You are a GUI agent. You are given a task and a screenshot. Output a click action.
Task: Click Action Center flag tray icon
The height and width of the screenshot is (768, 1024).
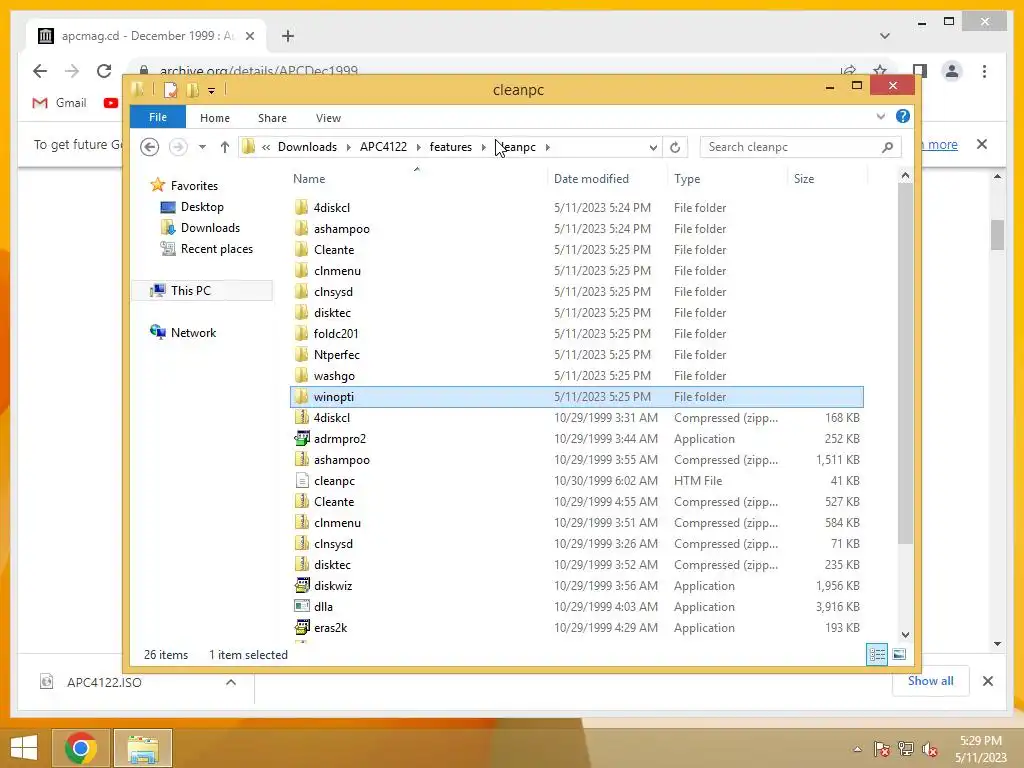click(881, 749)
